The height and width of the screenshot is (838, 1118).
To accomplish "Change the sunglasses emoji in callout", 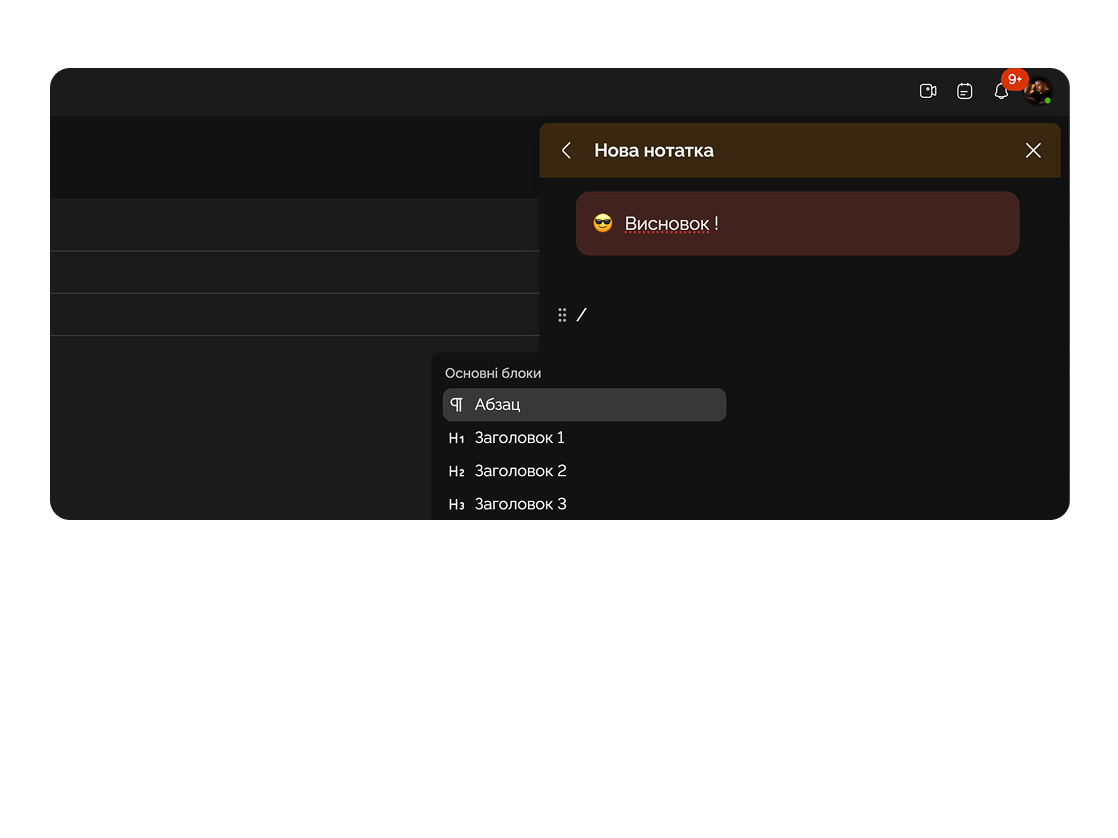I will 602,223.
